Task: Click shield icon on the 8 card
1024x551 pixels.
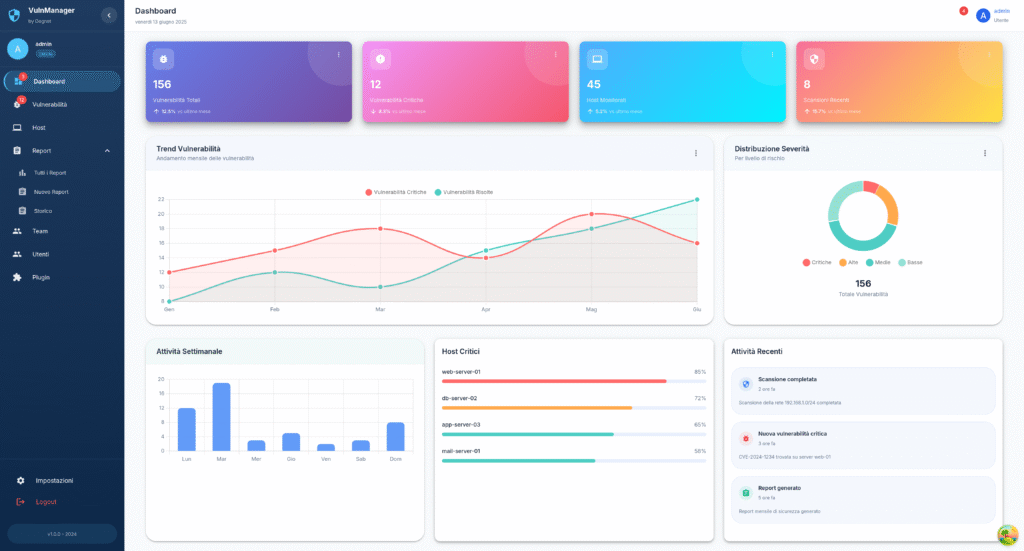Action: 814,59
